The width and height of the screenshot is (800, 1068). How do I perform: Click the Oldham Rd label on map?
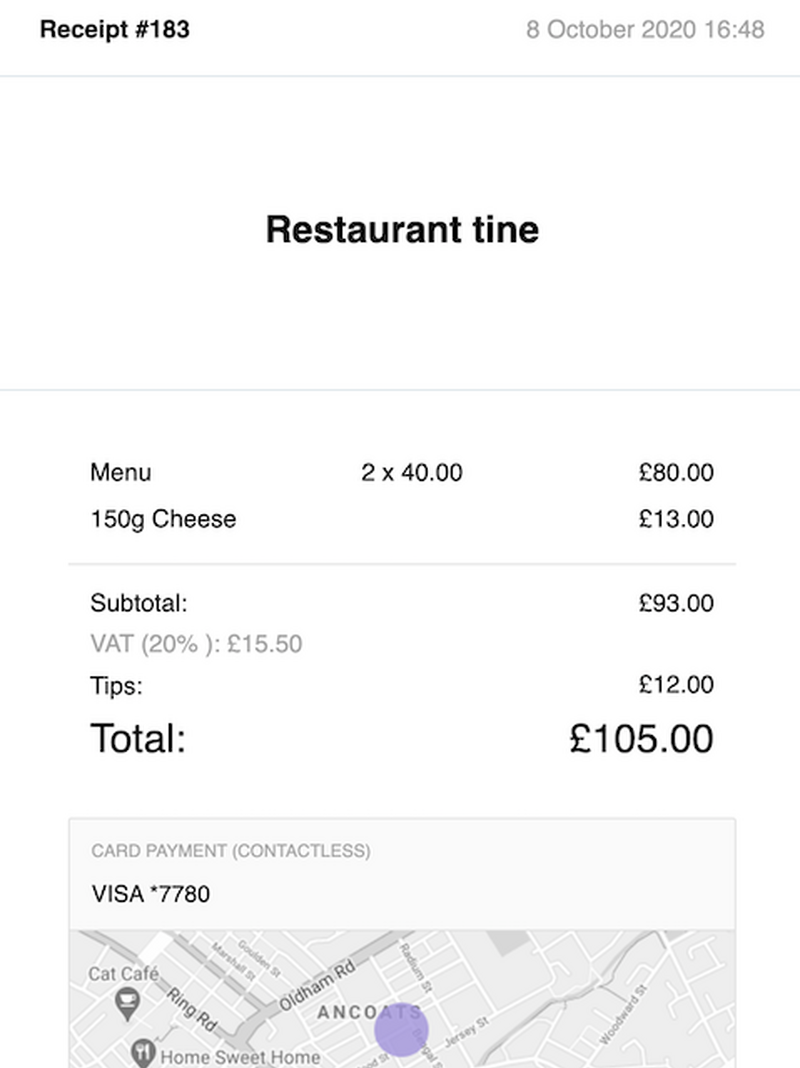pos(317,986)
